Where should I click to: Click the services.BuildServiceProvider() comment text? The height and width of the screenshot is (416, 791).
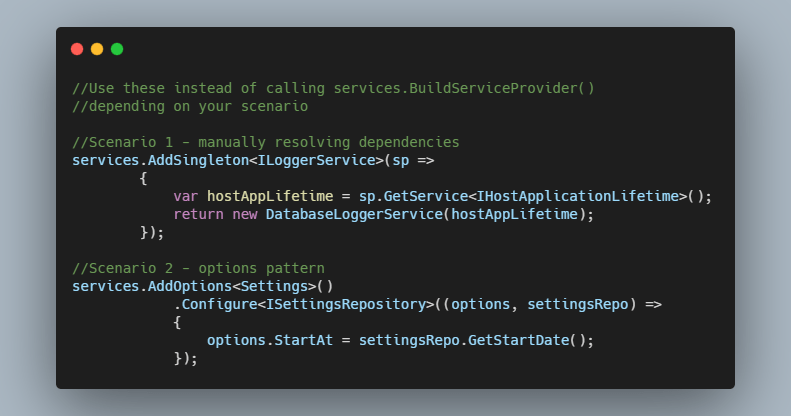click(x=464, y=88)
